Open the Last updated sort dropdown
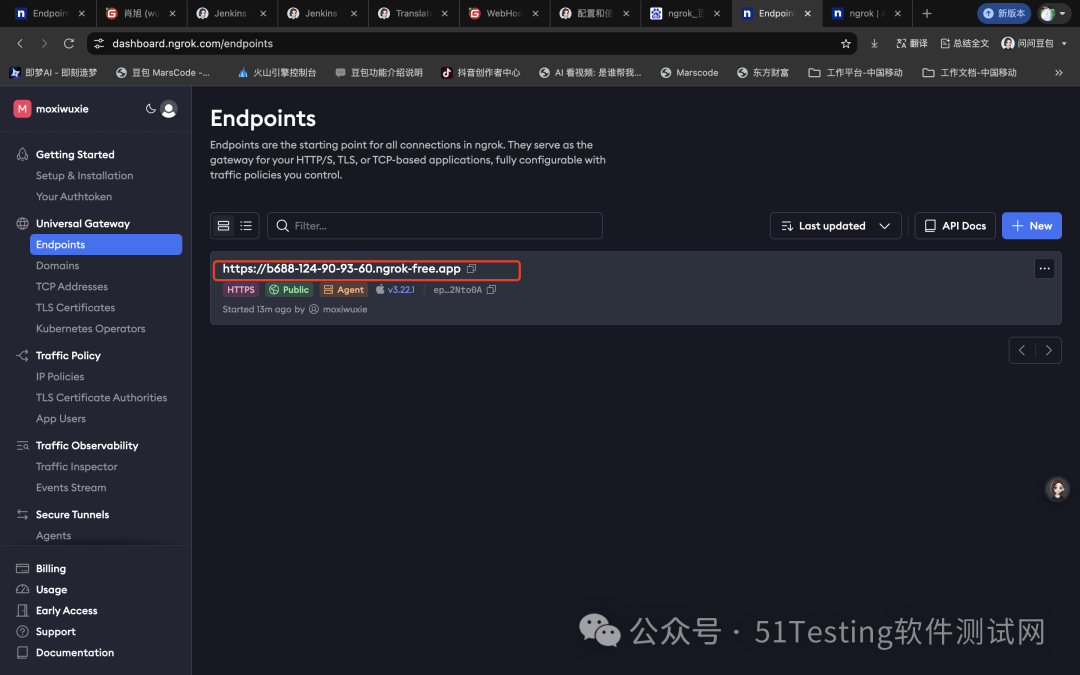Viewport: 1080px width, 675px height. [x=835, y=226]
